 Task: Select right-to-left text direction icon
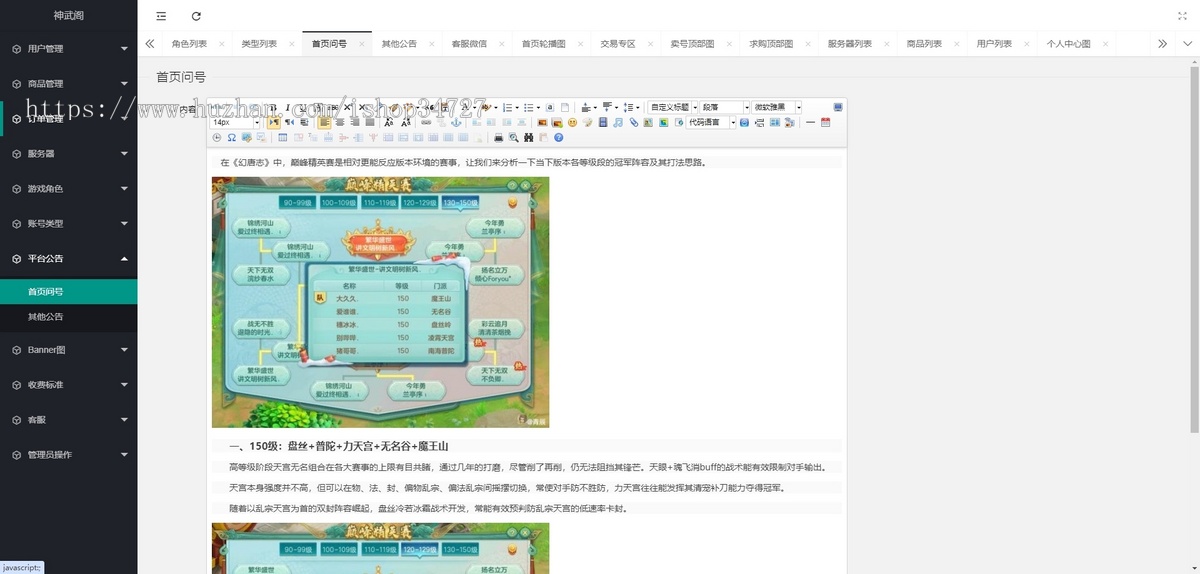tap(289, 122)
